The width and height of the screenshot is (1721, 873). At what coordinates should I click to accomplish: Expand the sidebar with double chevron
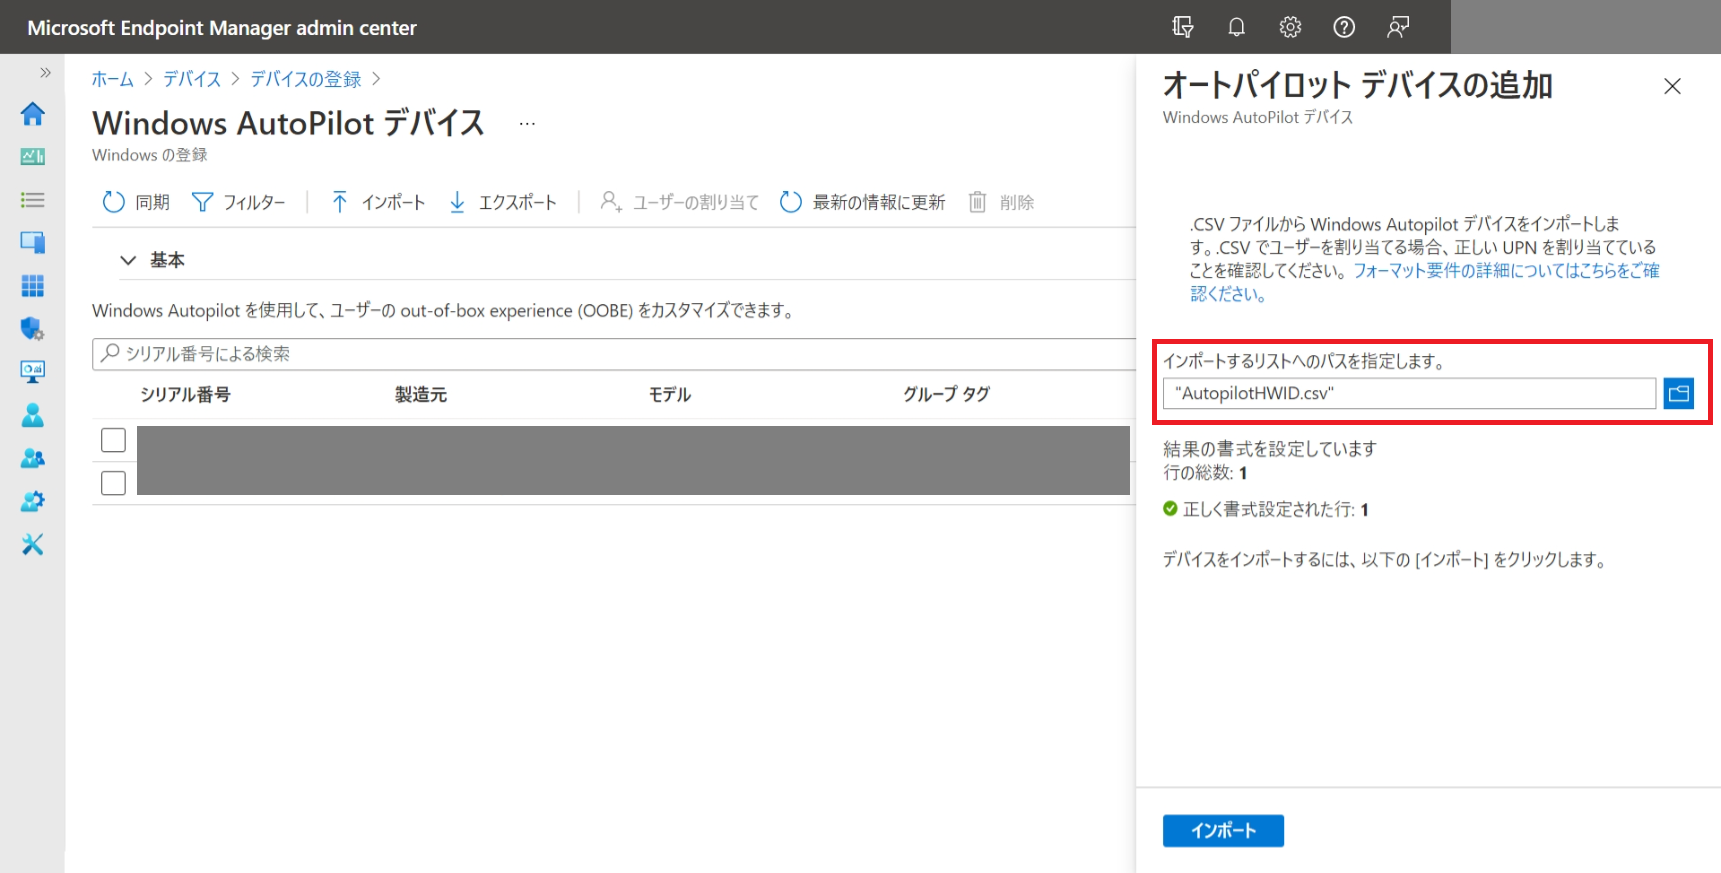(45, 73)
